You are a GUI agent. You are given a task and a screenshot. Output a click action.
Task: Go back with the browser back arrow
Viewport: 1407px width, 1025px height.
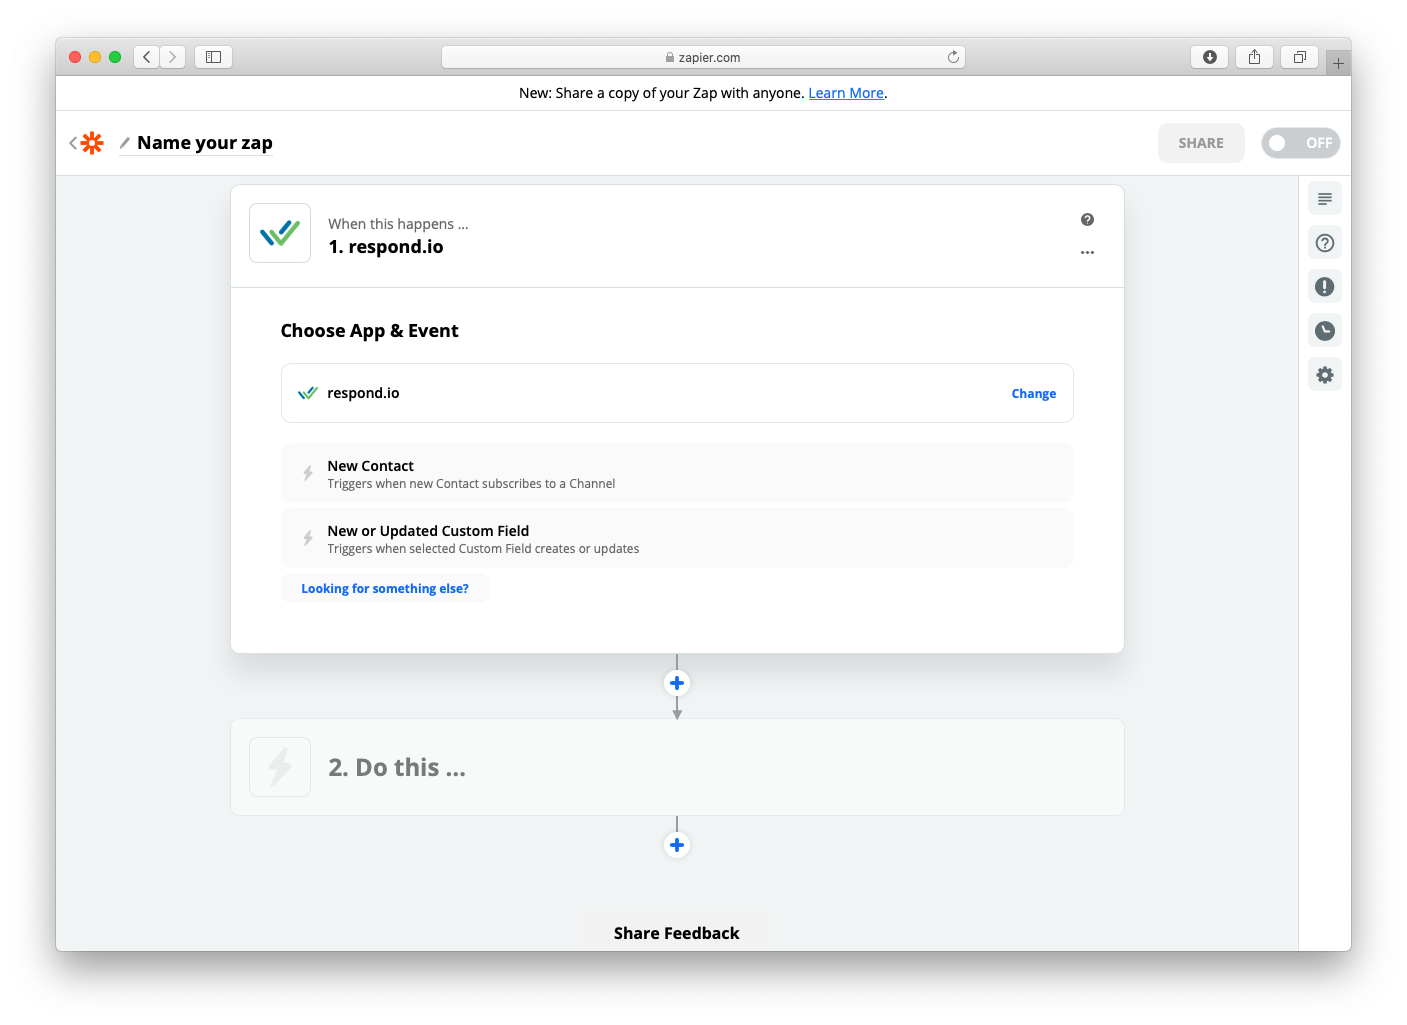coord(147,57)
